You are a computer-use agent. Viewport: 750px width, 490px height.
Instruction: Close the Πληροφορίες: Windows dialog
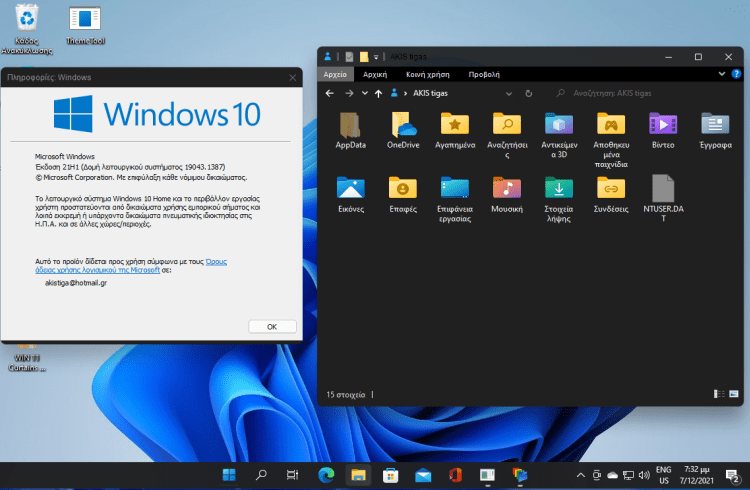293,78
